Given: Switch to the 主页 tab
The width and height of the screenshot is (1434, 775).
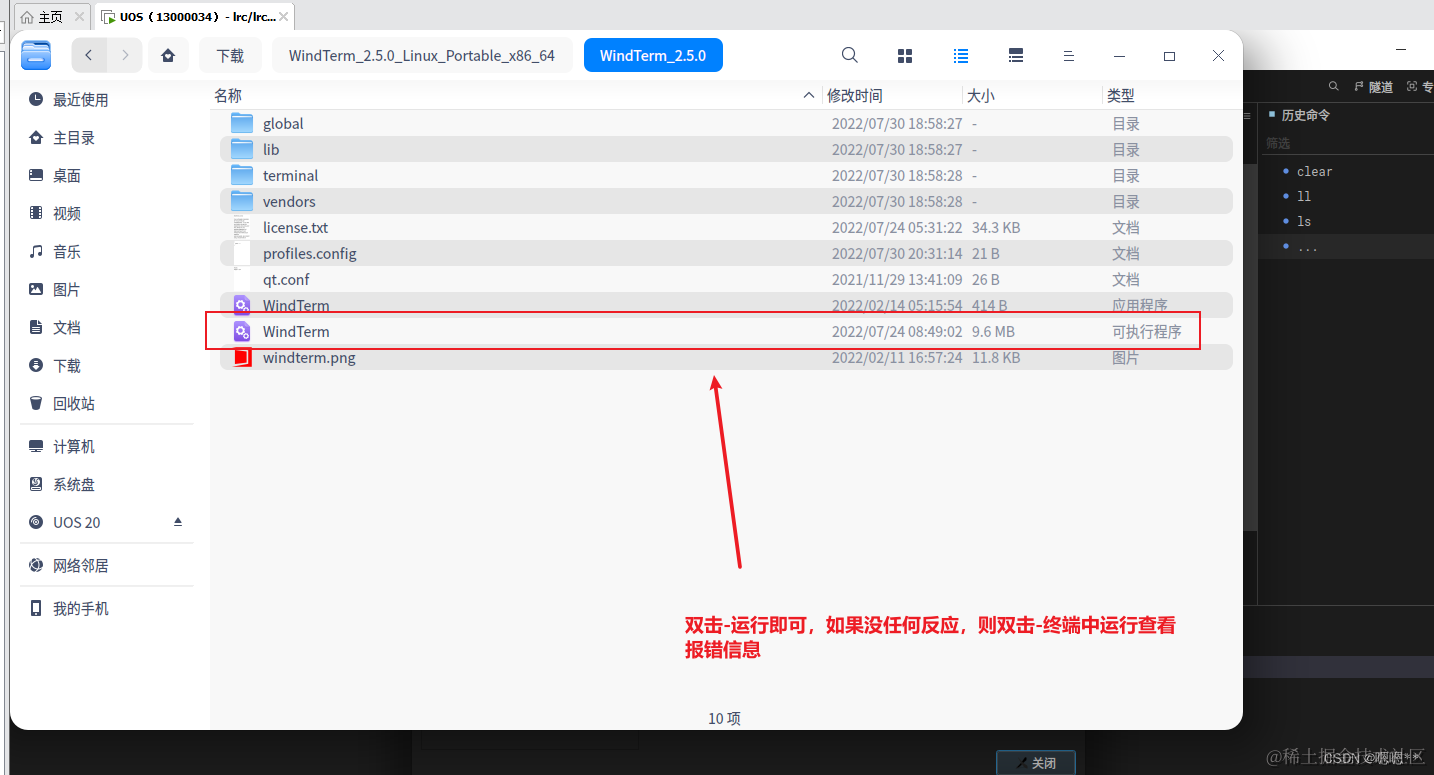Looking at the screenshot, I should pyautogui.click(x=50, y=17).
